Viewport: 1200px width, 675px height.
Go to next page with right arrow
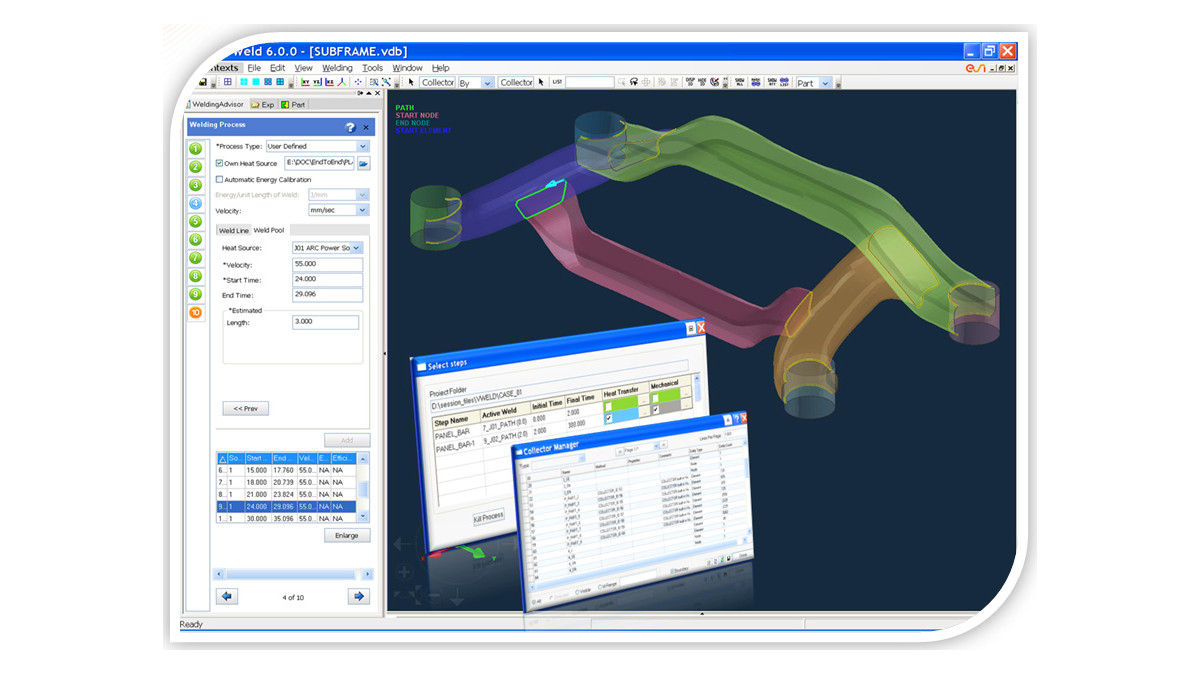[358, 596]
